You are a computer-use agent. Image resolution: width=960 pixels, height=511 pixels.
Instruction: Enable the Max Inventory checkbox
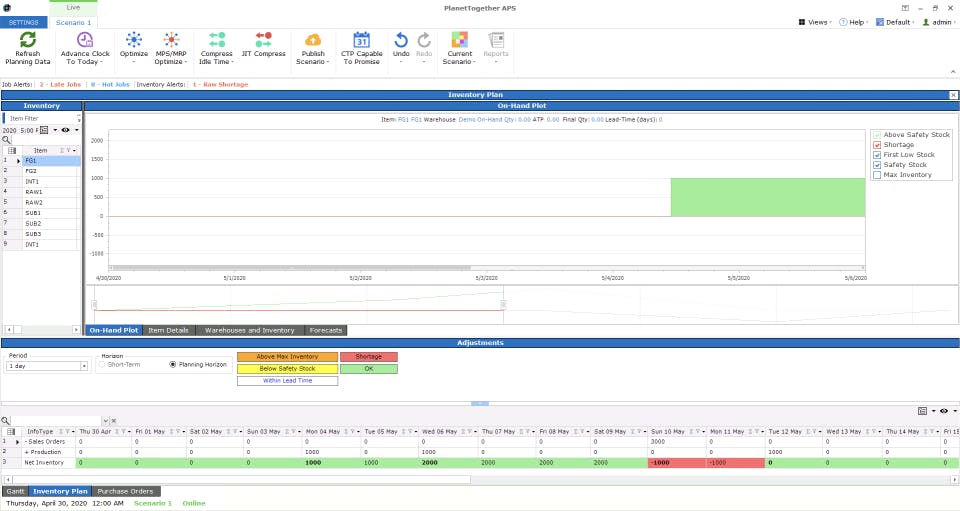click(877, 175)
